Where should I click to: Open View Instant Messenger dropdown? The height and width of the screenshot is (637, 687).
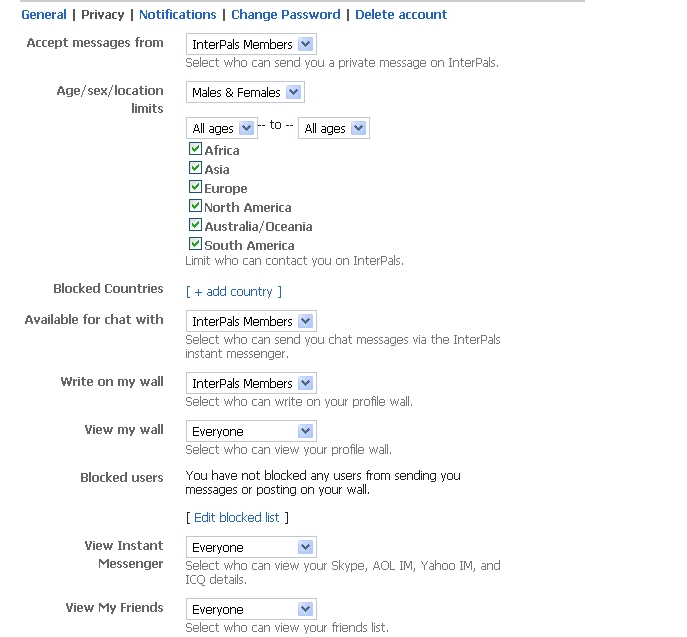[251, 547]
